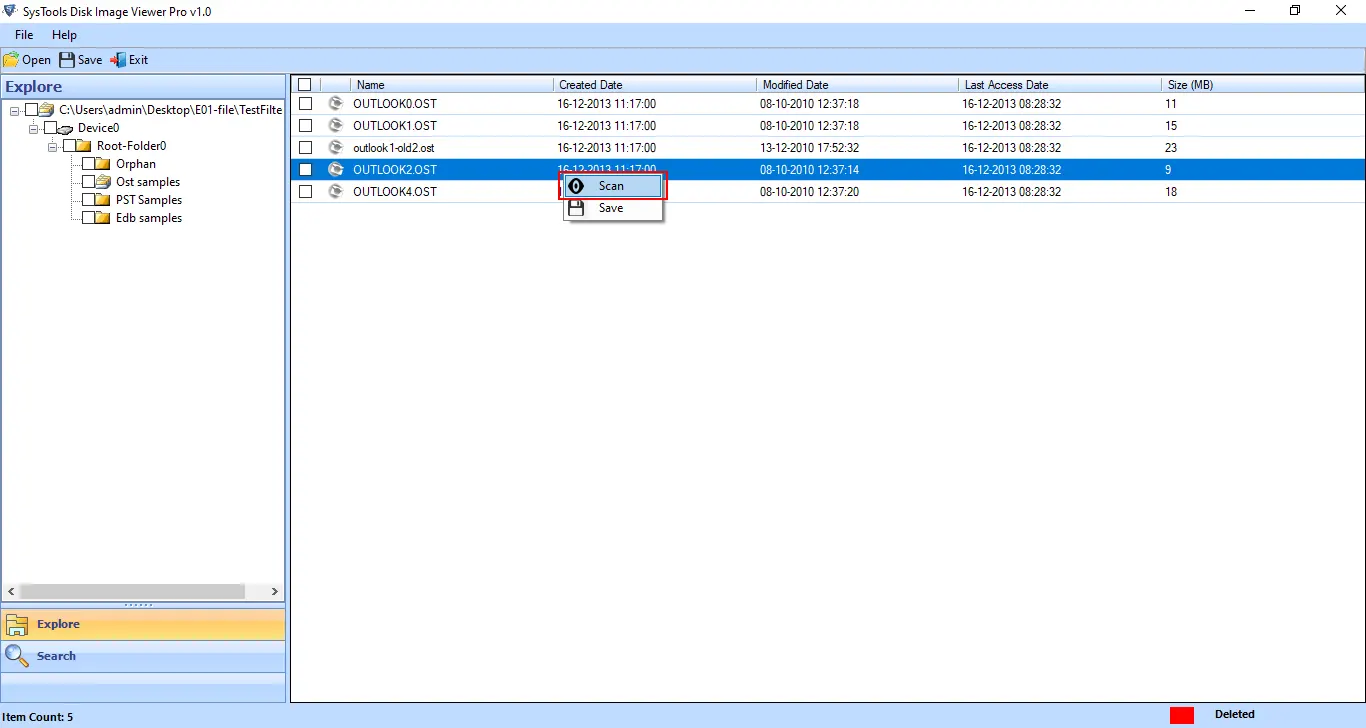Click the E01 file path root icon
Viewport: 1366px width, 728px height.
click(47, 110)
